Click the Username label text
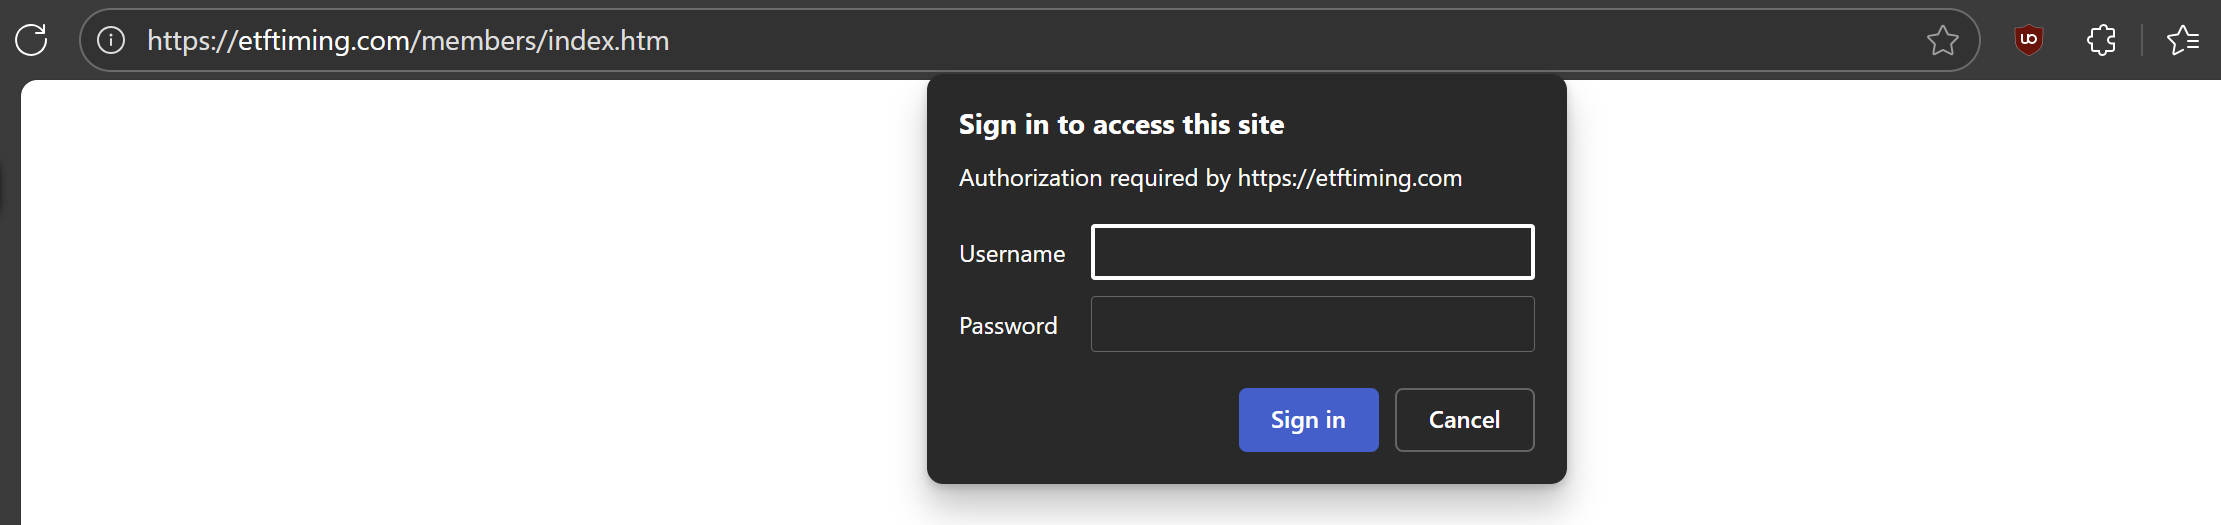2221x525 pixels. coord(1011,254)
